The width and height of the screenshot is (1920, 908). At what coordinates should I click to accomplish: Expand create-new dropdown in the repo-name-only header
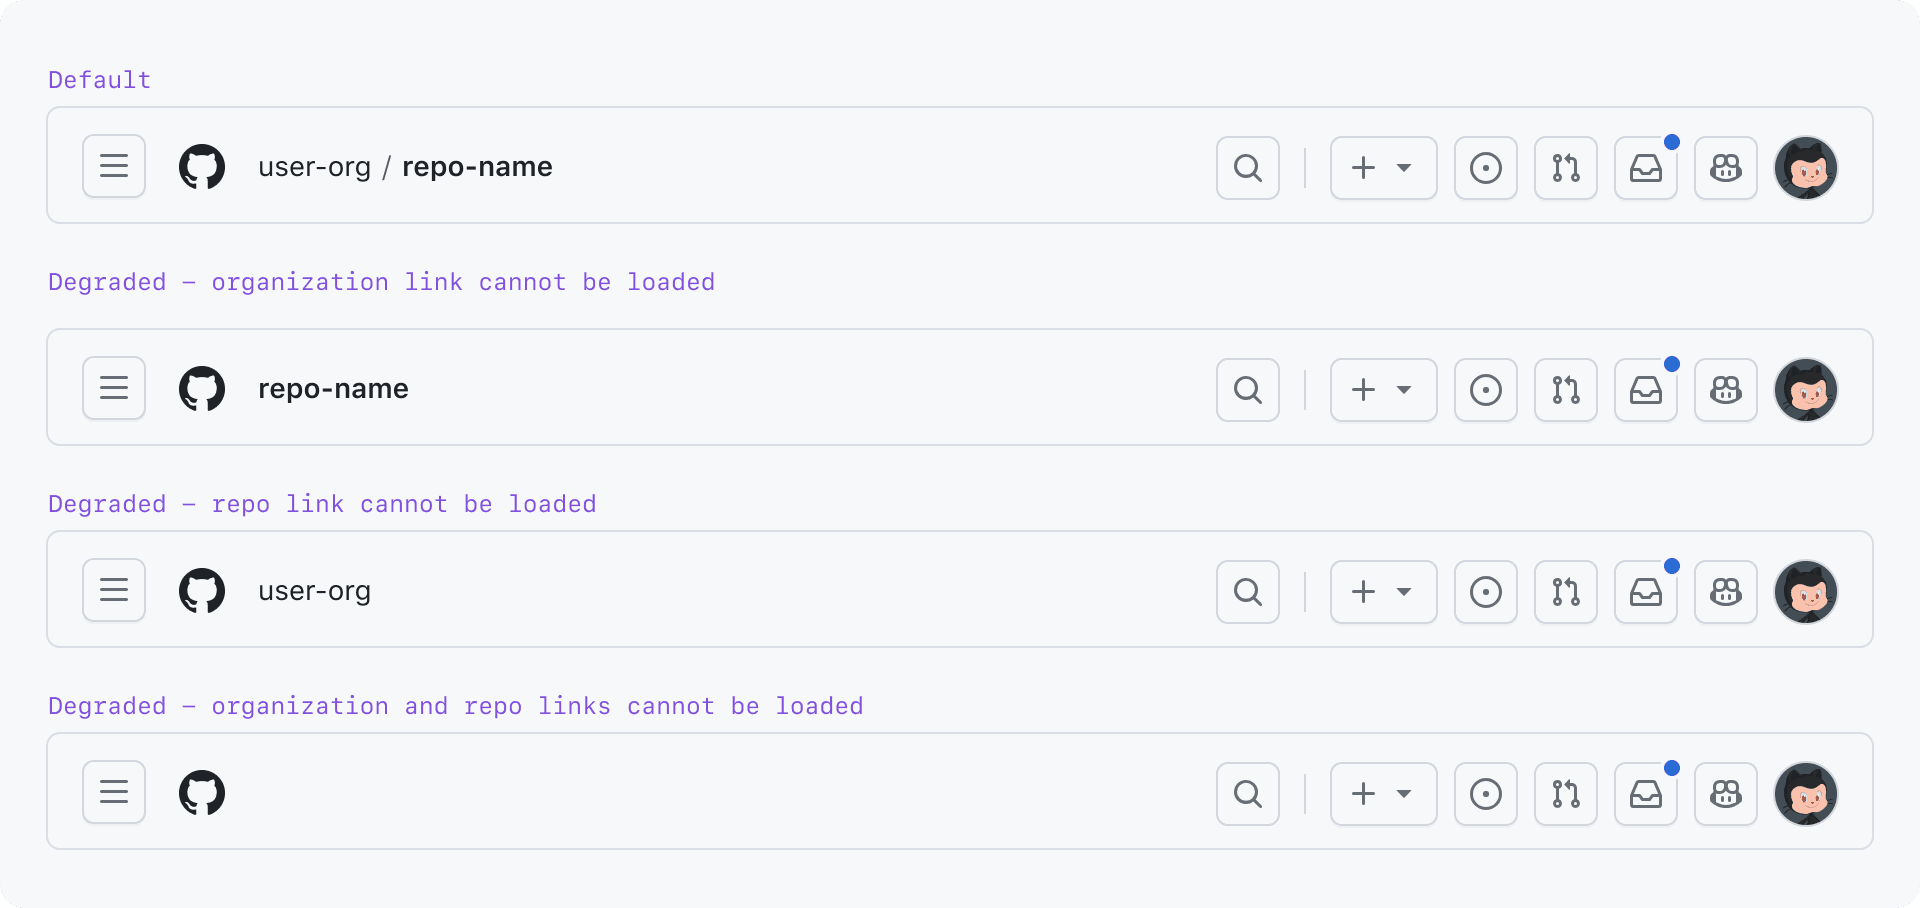click(x=1383, y=390)
